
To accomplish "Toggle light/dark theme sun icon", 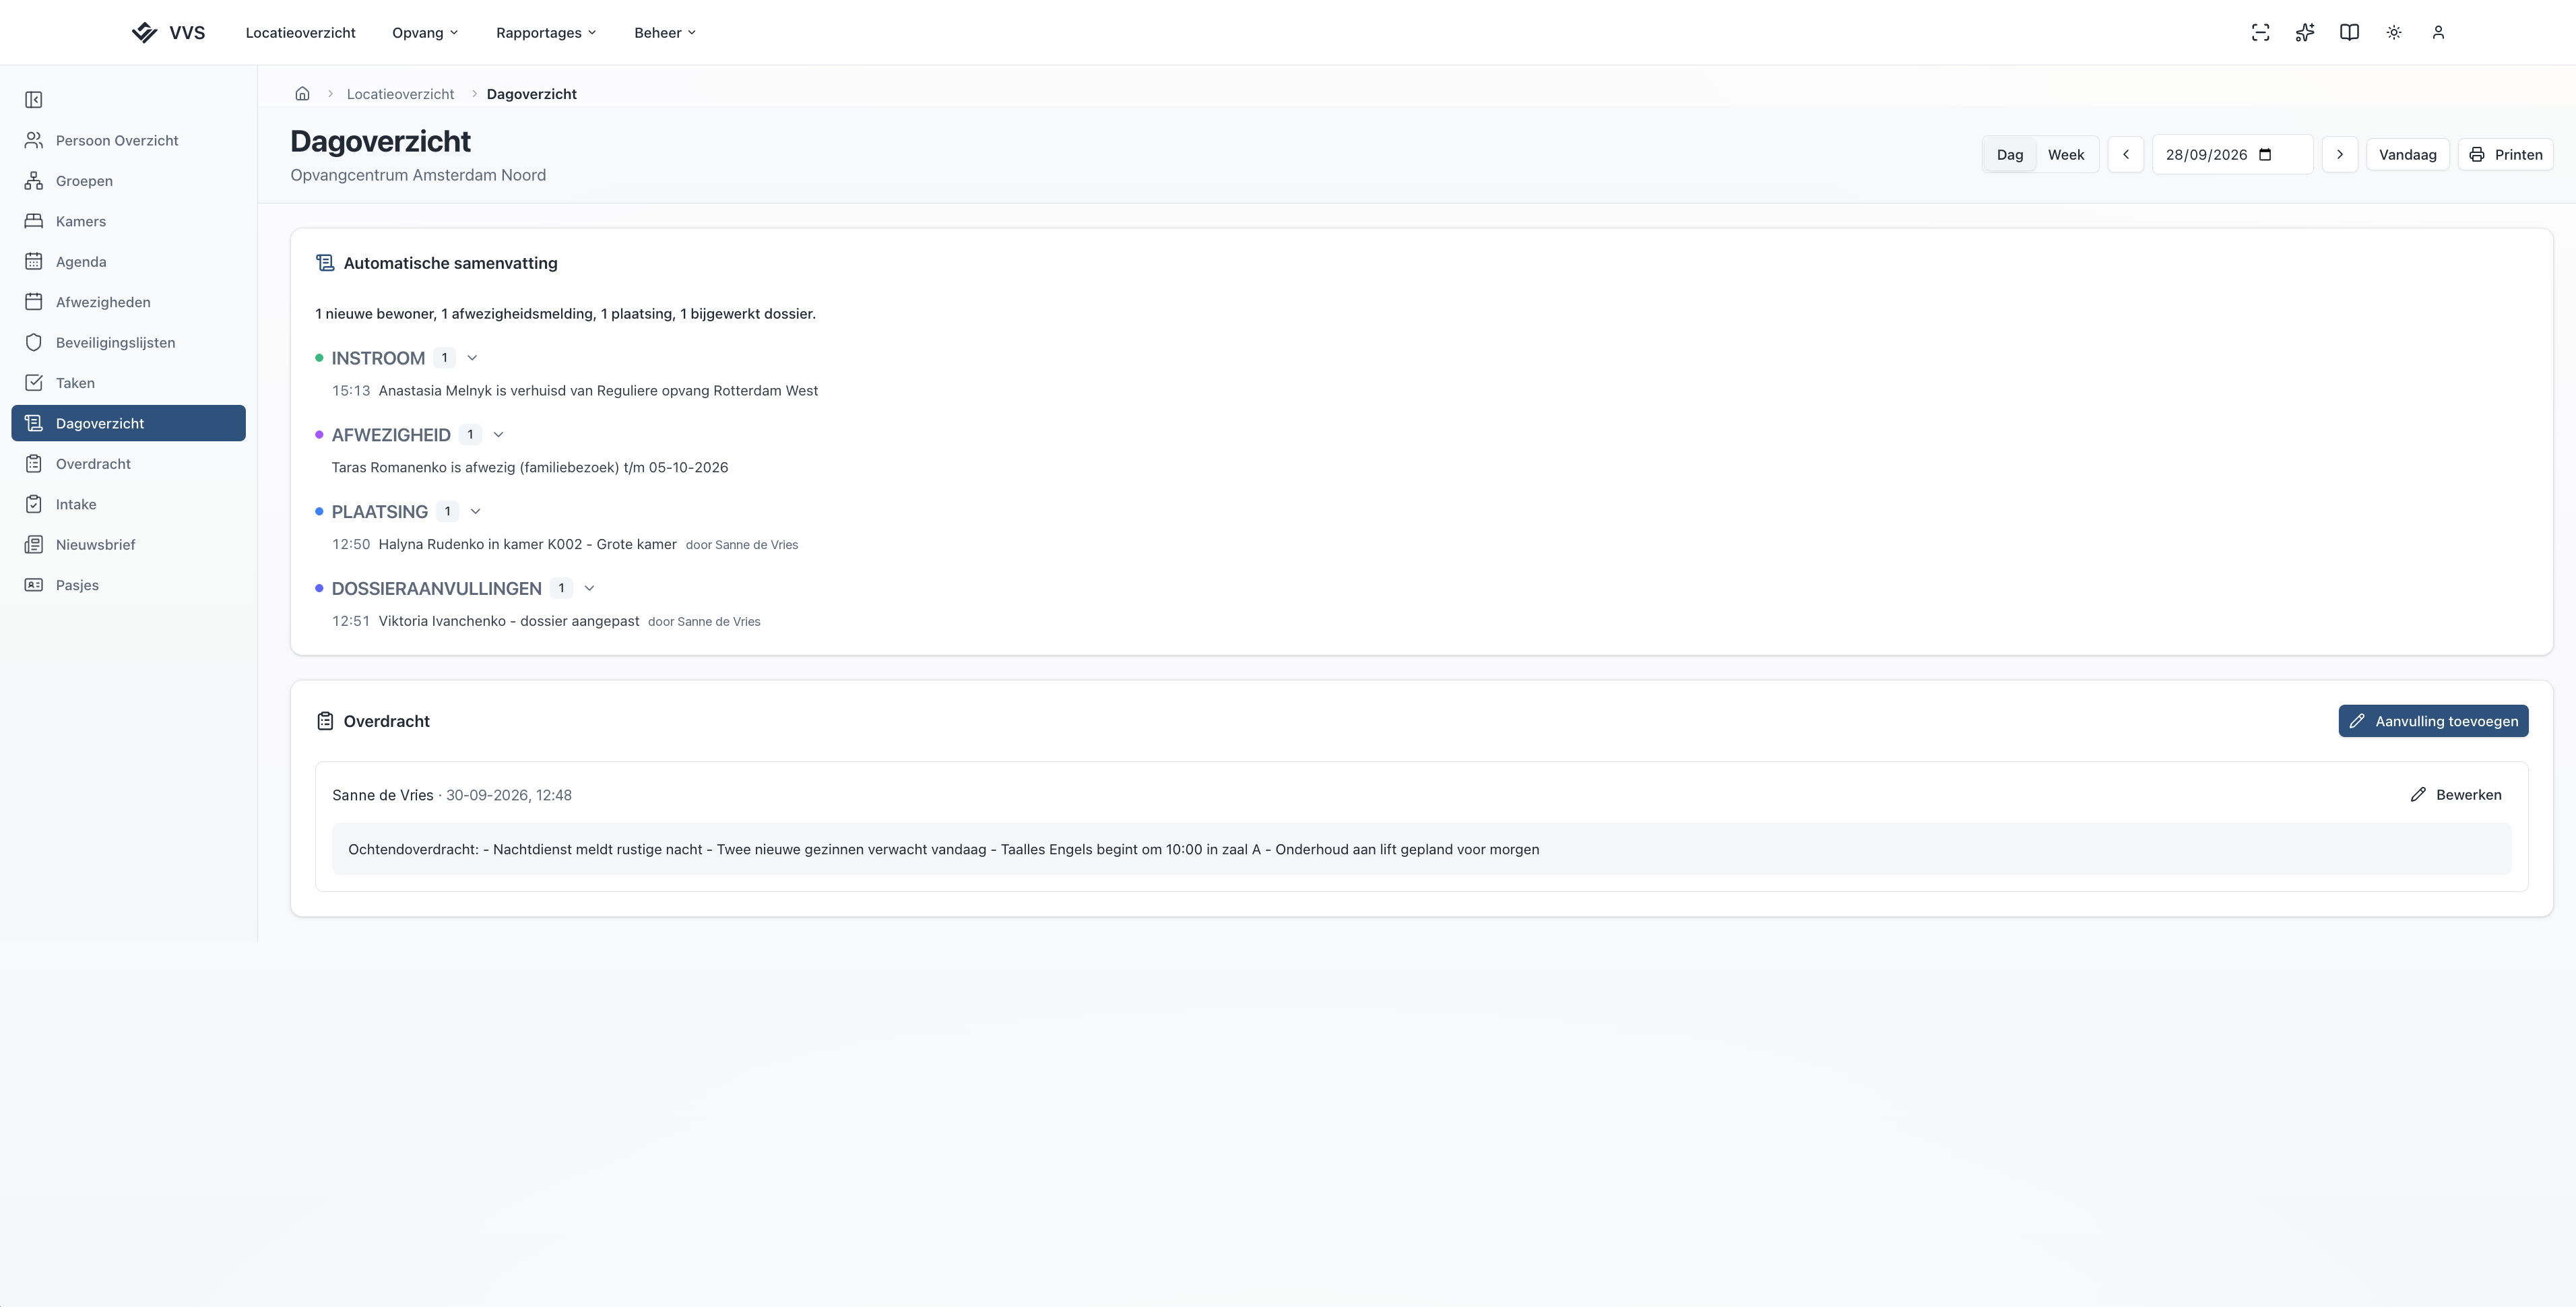I will pos(2394,33).
